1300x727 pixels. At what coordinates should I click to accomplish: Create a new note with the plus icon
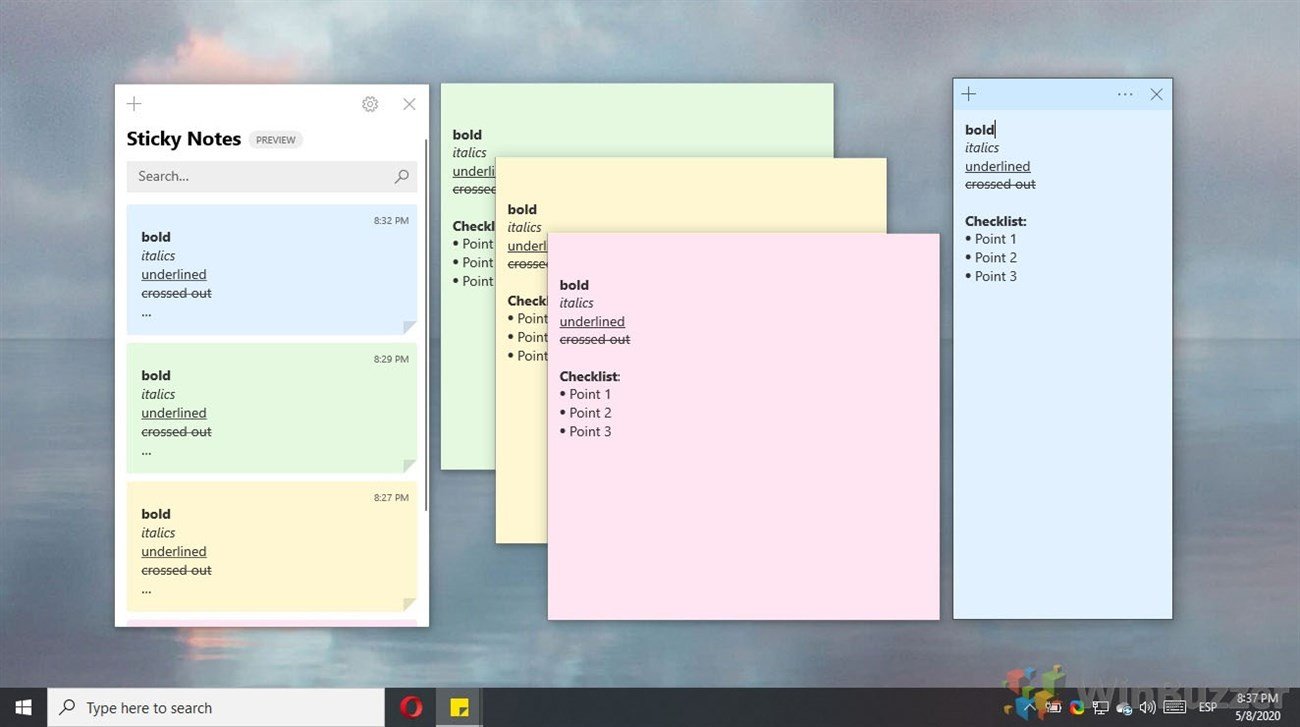[134, 104]
